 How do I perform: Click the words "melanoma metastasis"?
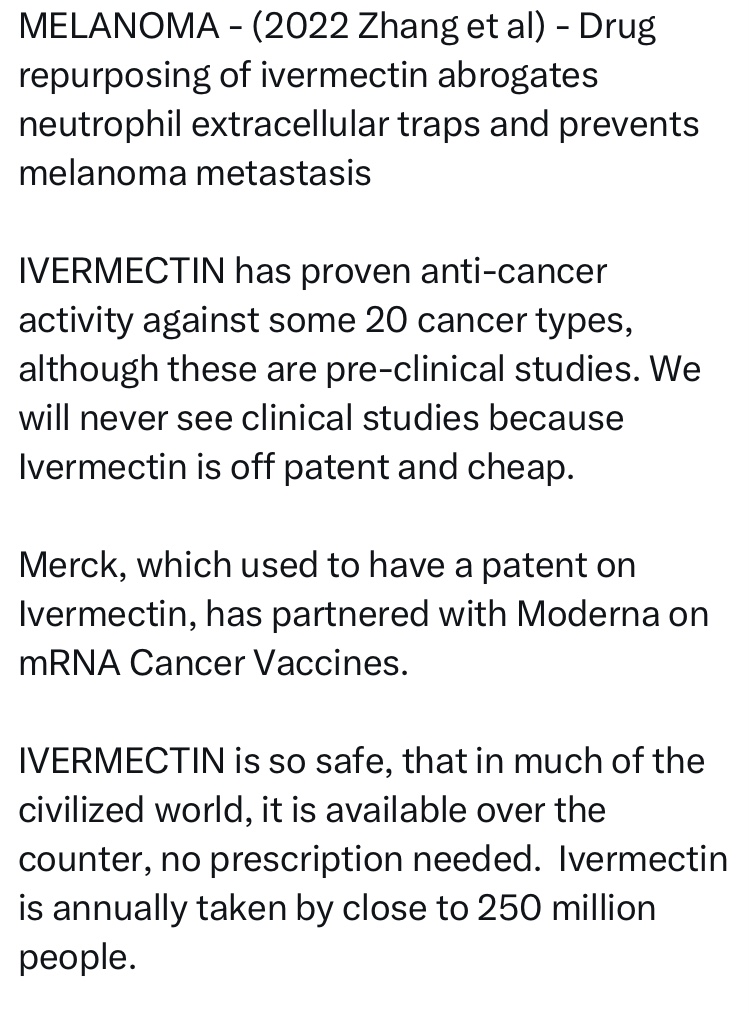click(195, 173)
